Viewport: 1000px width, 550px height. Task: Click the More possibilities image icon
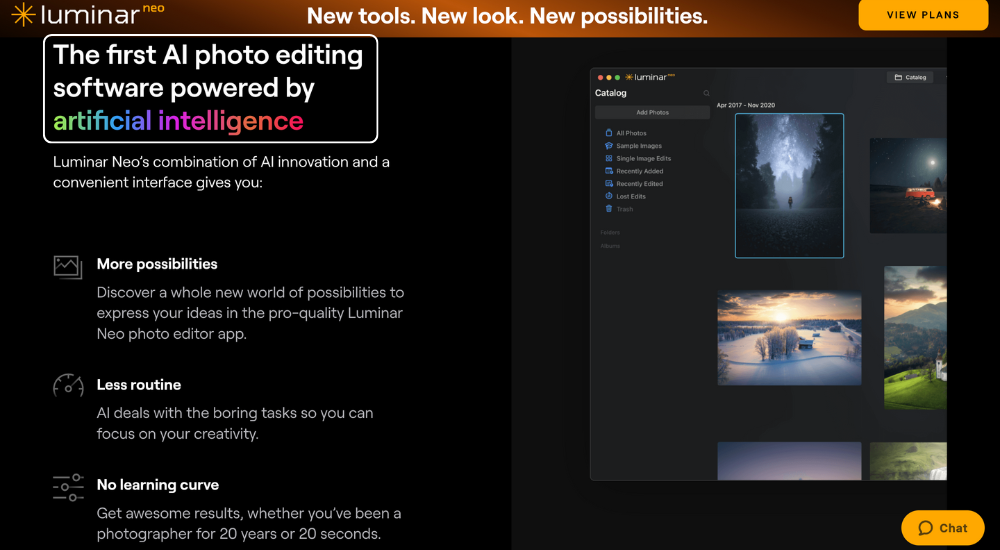(x=68, y=267)
